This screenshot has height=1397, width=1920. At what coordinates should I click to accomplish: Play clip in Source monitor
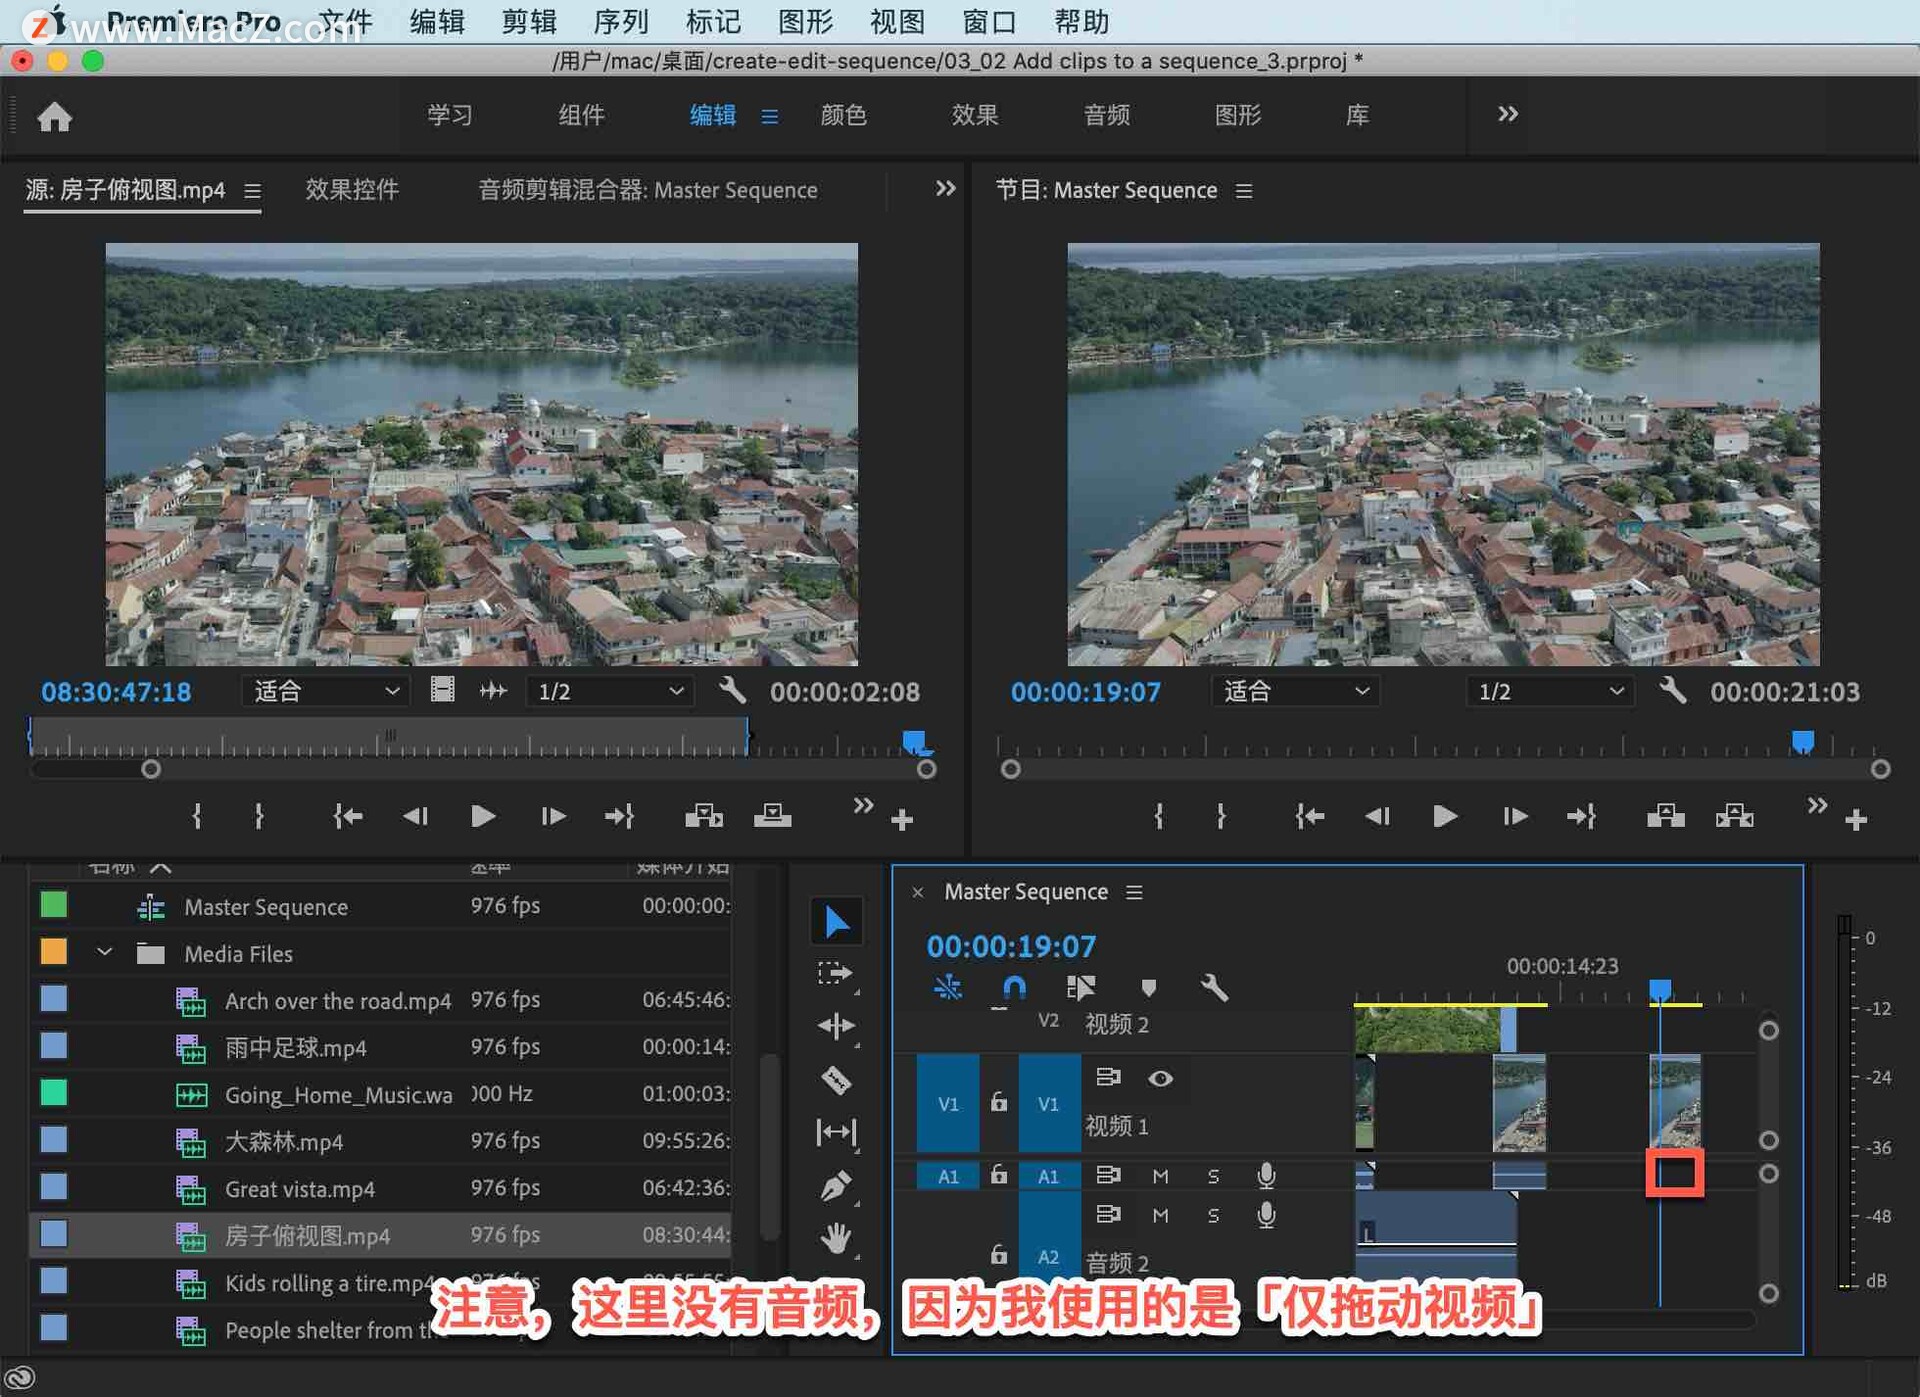(x=482, y=816)
